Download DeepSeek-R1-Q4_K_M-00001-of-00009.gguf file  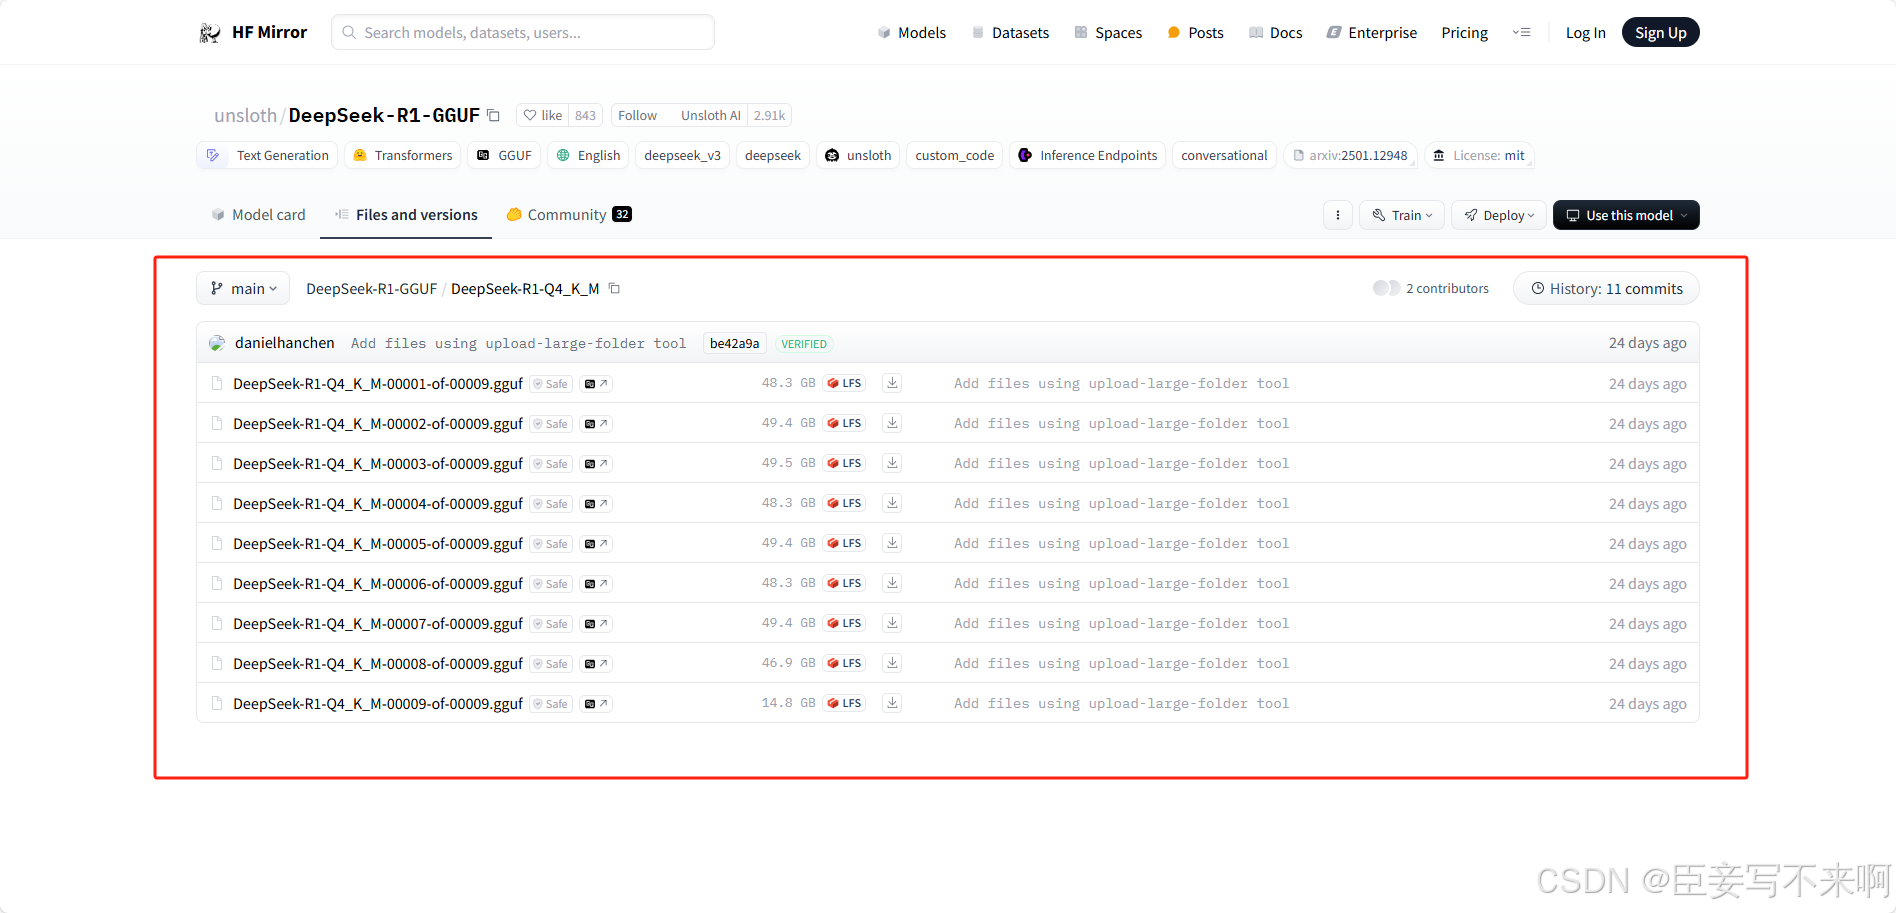tap(892, 383)
